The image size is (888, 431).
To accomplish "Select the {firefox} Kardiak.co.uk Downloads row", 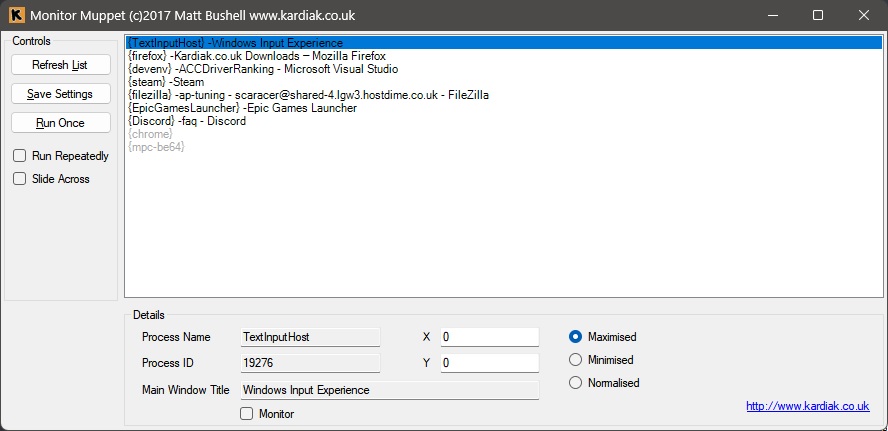I will click(504, 56).
